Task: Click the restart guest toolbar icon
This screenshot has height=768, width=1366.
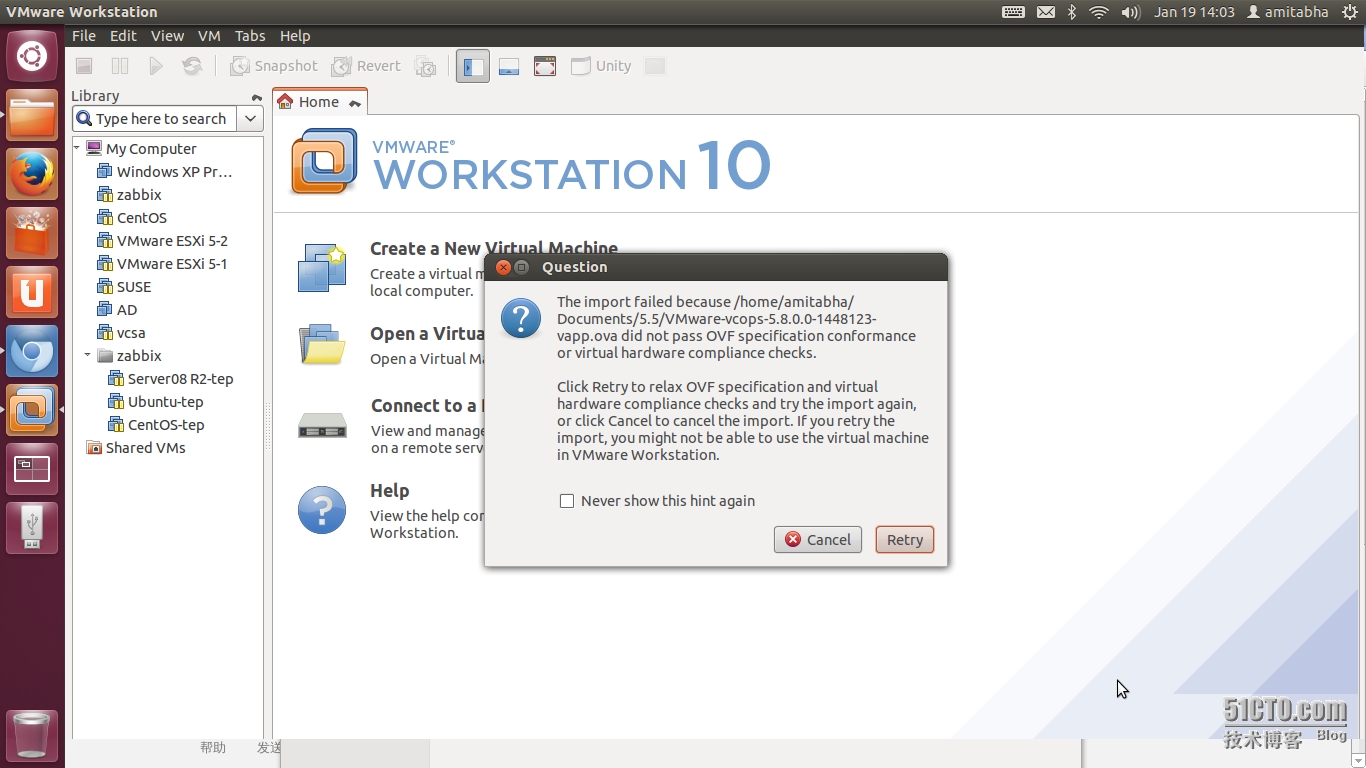Action: tap(192, 66)
